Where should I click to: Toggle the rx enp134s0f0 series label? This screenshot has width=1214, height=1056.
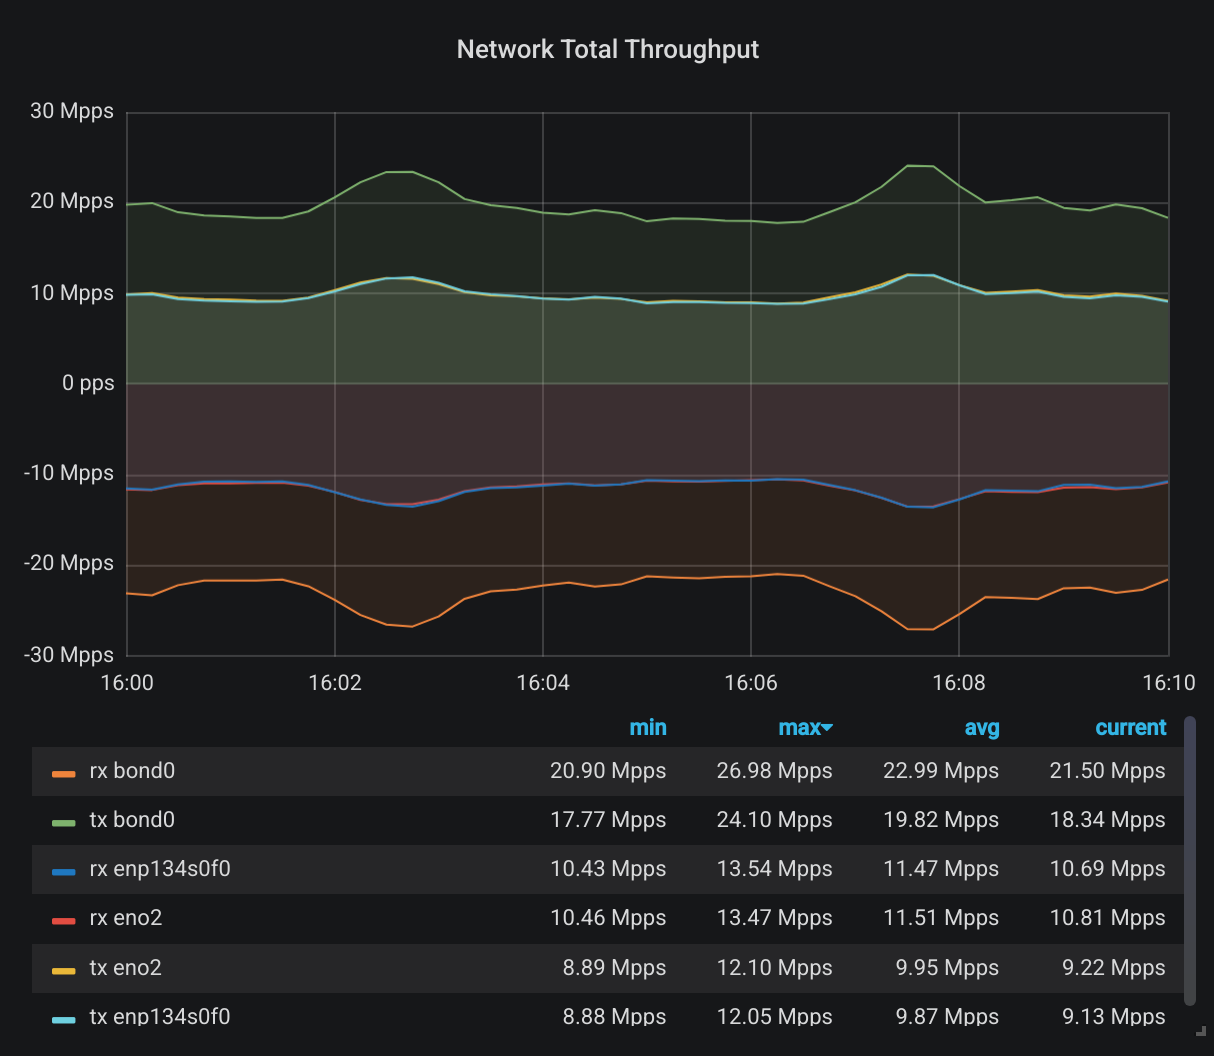tap(160, 869)
